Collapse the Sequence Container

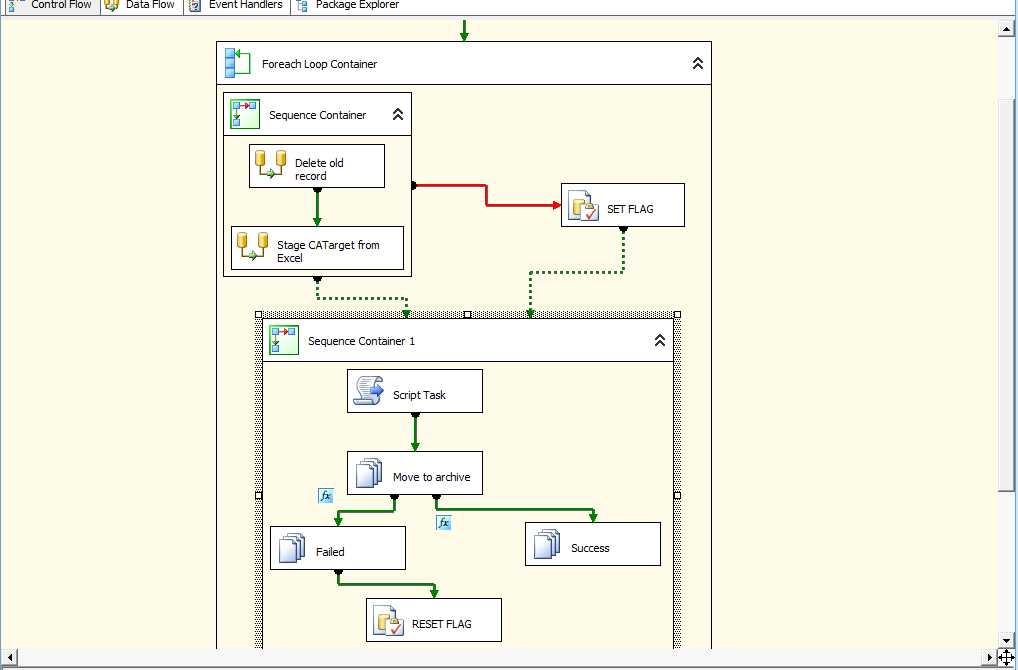pyautogui.click(x=398, y=114)
